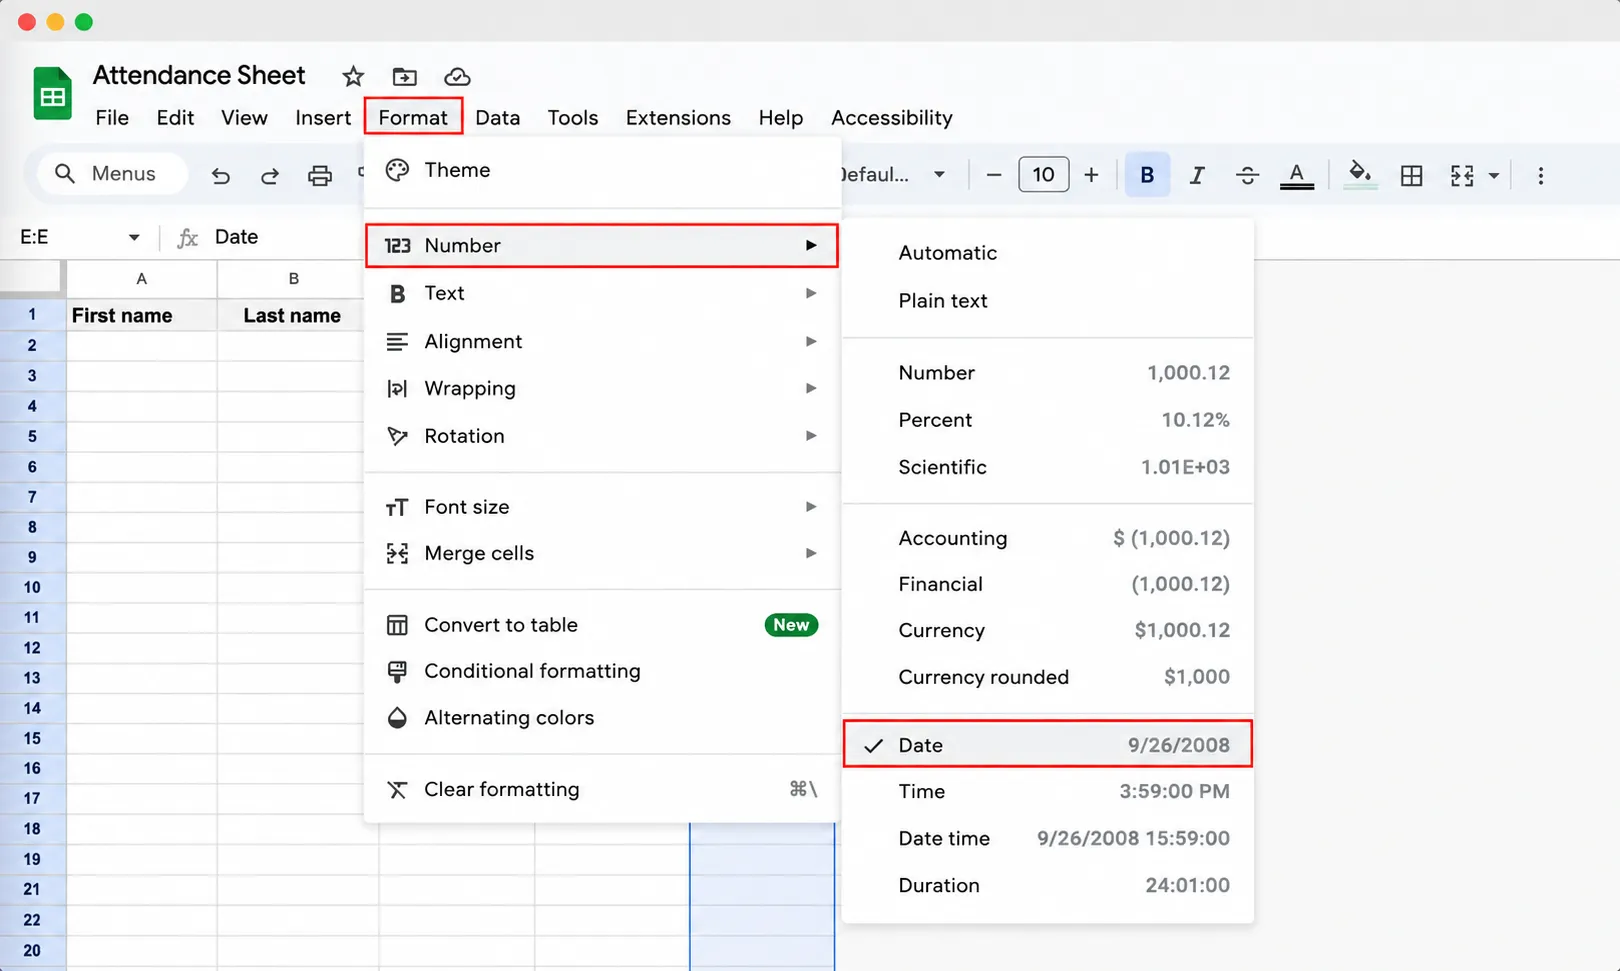Toggle strikethrough formatting
Viewport: 1620px width, 971px height.
tap(1246, 175)
